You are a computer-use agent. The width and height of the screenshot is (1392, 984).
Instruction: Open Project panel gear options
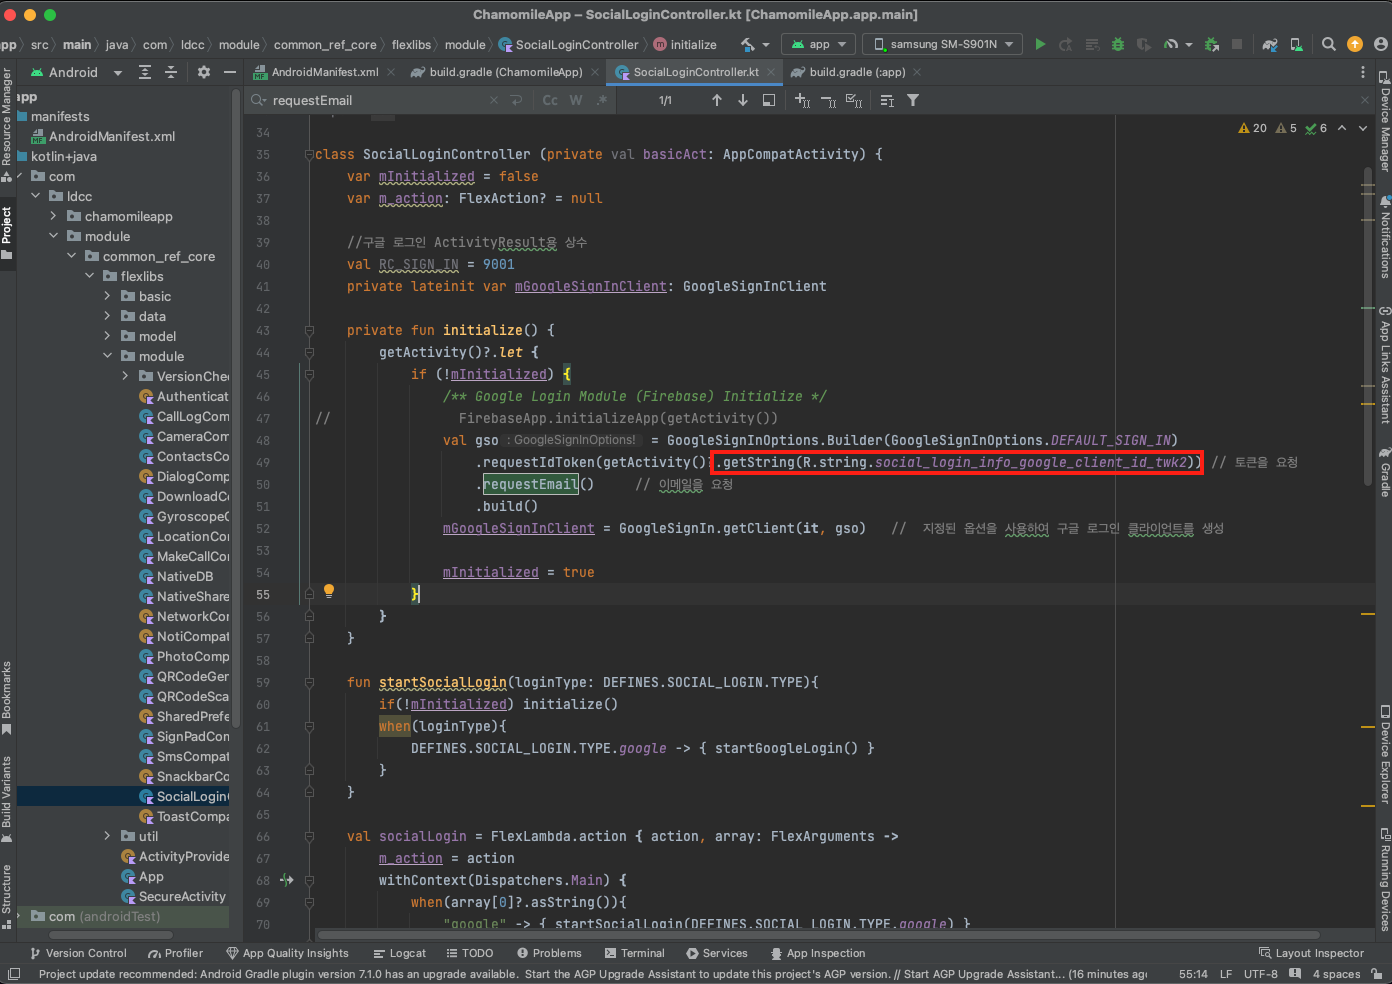coord(204,72)
